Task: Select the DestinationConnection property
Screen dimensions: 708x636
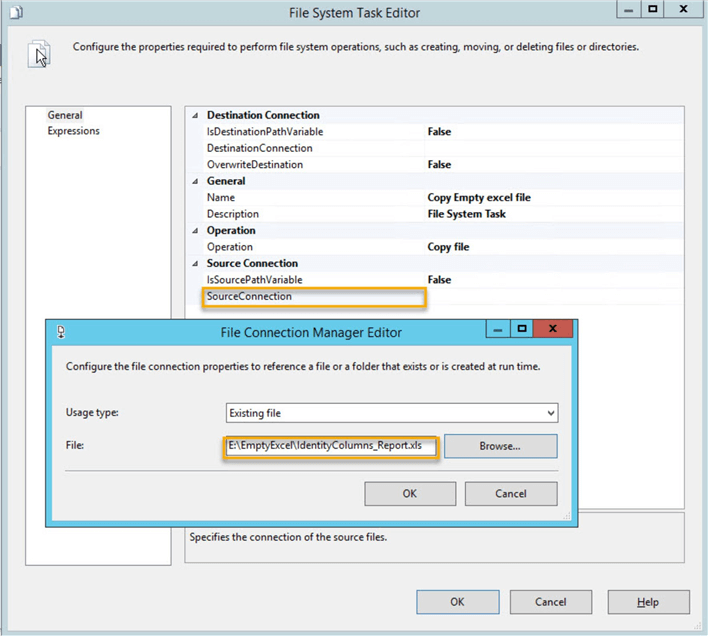Action: tap(260, 148)
